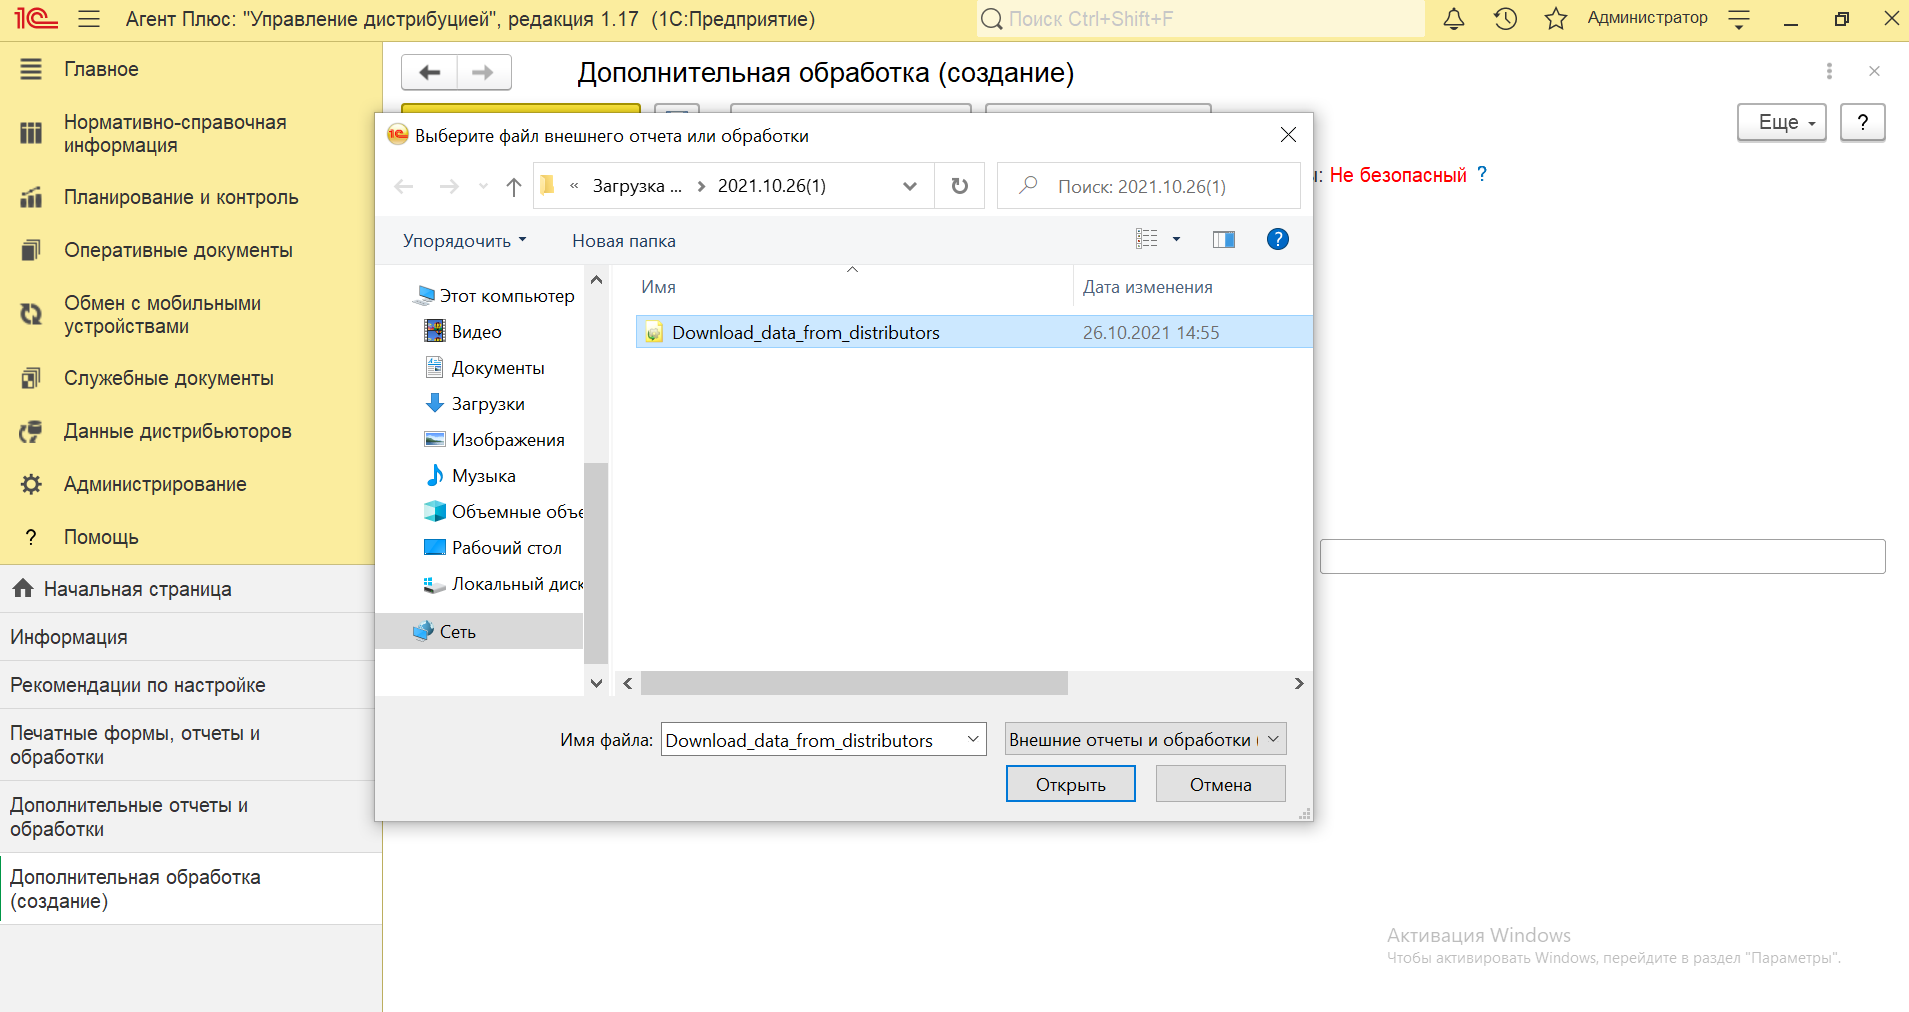Click Новая папка button
This screenshot has height=1012, width=1909.
624,241
